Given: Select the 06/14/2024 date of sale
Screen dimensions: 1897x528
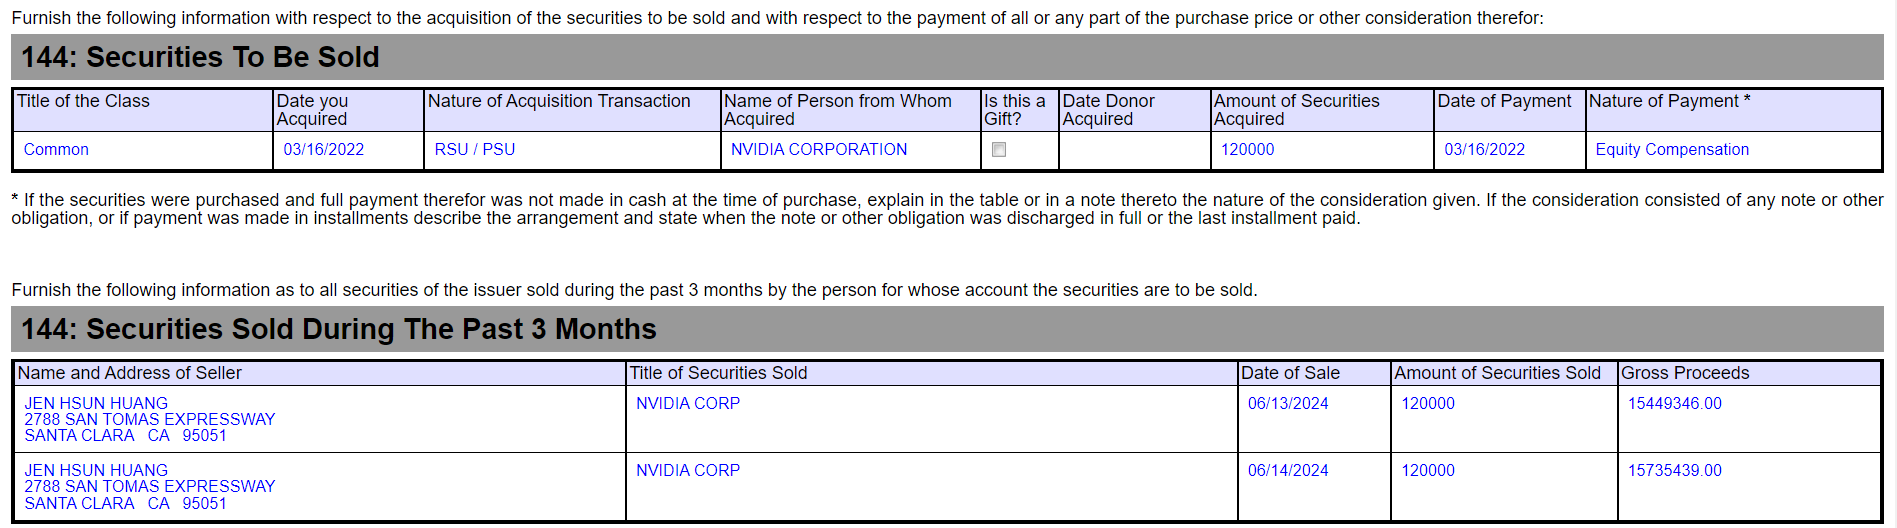Looking at the screenshot, I should click(1288, 471).
